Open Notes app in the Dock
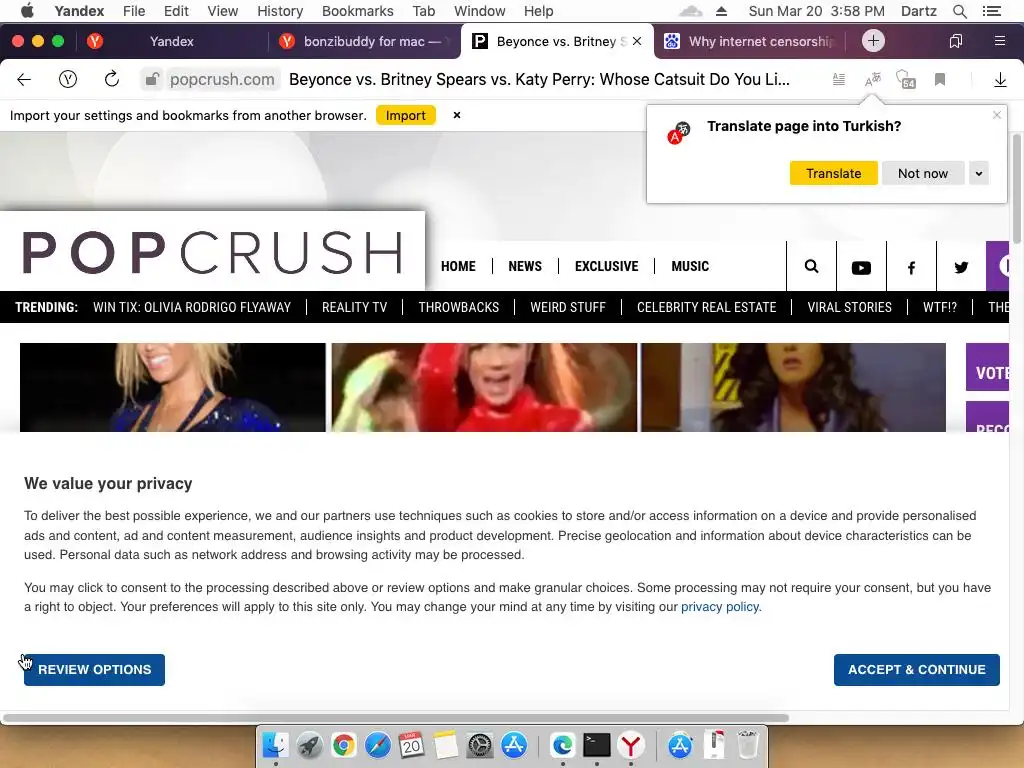The width and height of the screenshot is (1024, 768). 446,744
